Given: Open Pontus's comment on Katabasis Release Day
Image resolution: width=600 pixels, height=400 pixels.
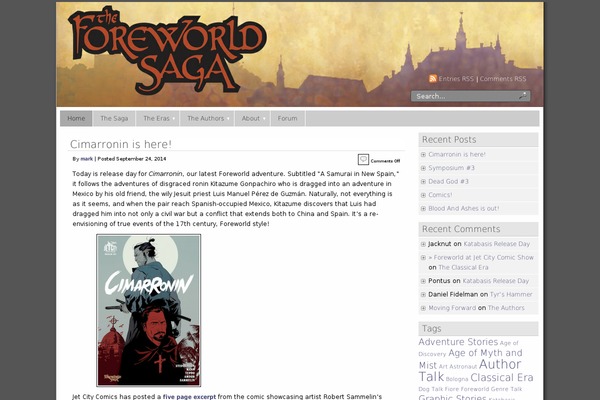Looking at the screenshot, I should tap(496, 281).
